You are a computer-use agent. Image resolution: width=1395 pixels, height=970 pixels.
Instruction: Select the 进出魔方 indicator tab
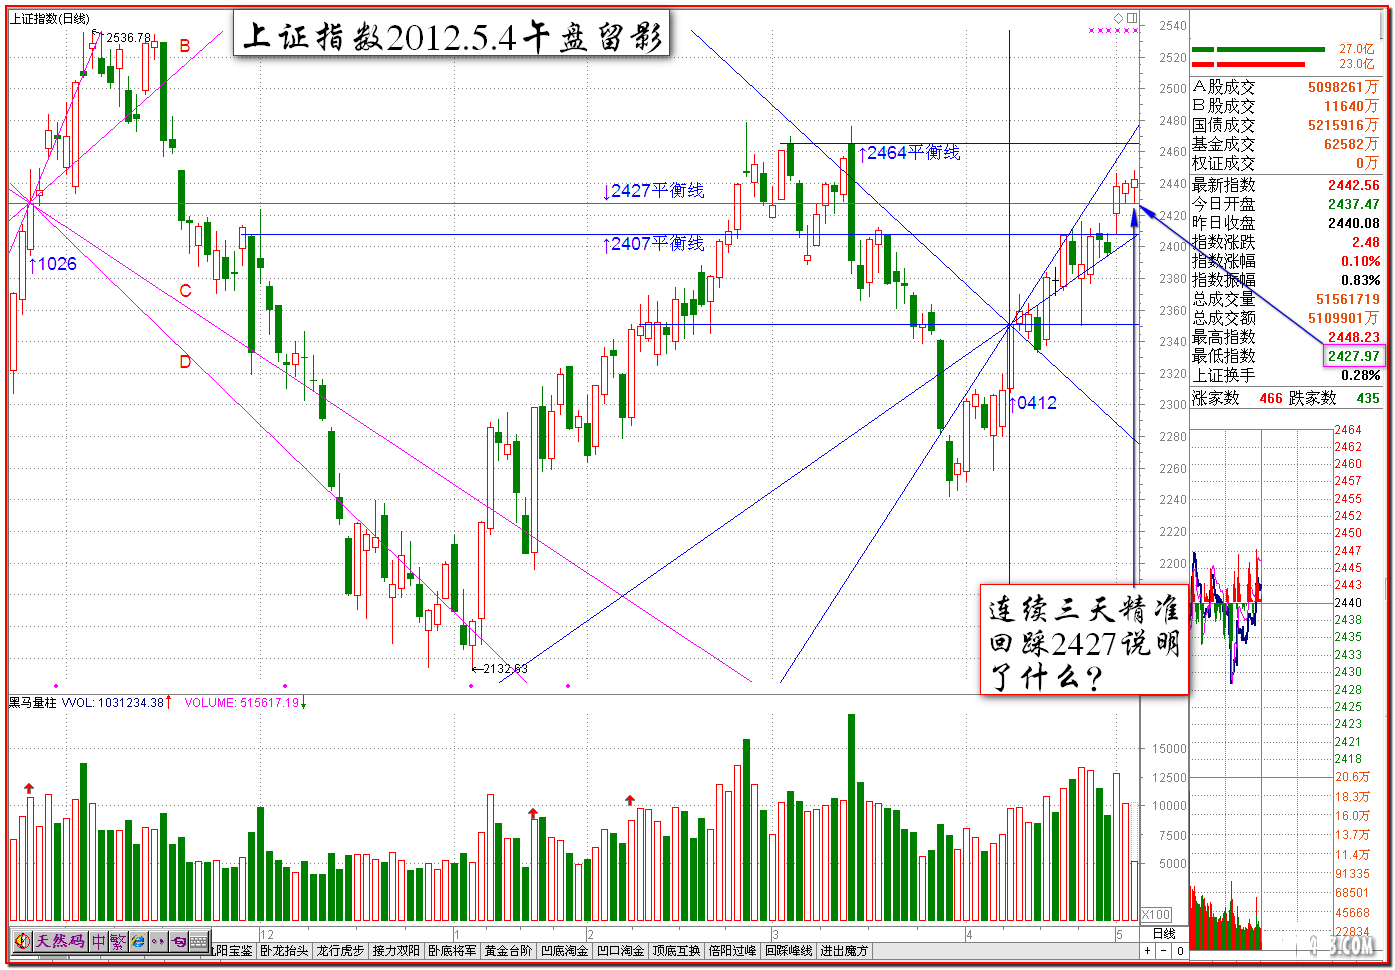point(844,950)
